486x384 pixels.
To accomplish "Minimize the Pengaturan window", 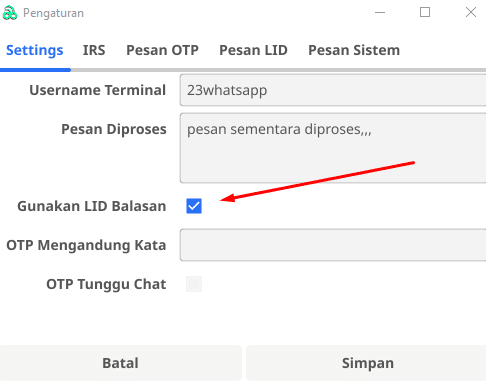I will 380,13.
